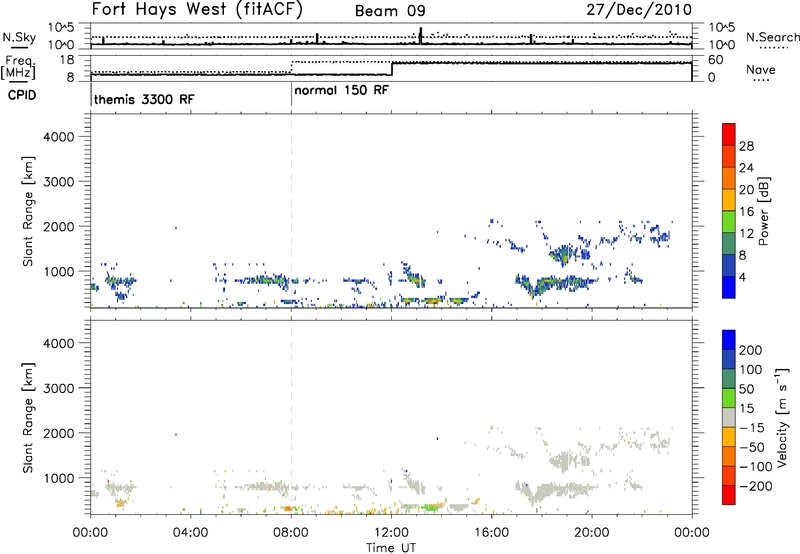This screenshot has width=800, height=554.
Task: Click the "Velocity [m s⁻¹]" colorbar label
Action: [x=782, y=417]
